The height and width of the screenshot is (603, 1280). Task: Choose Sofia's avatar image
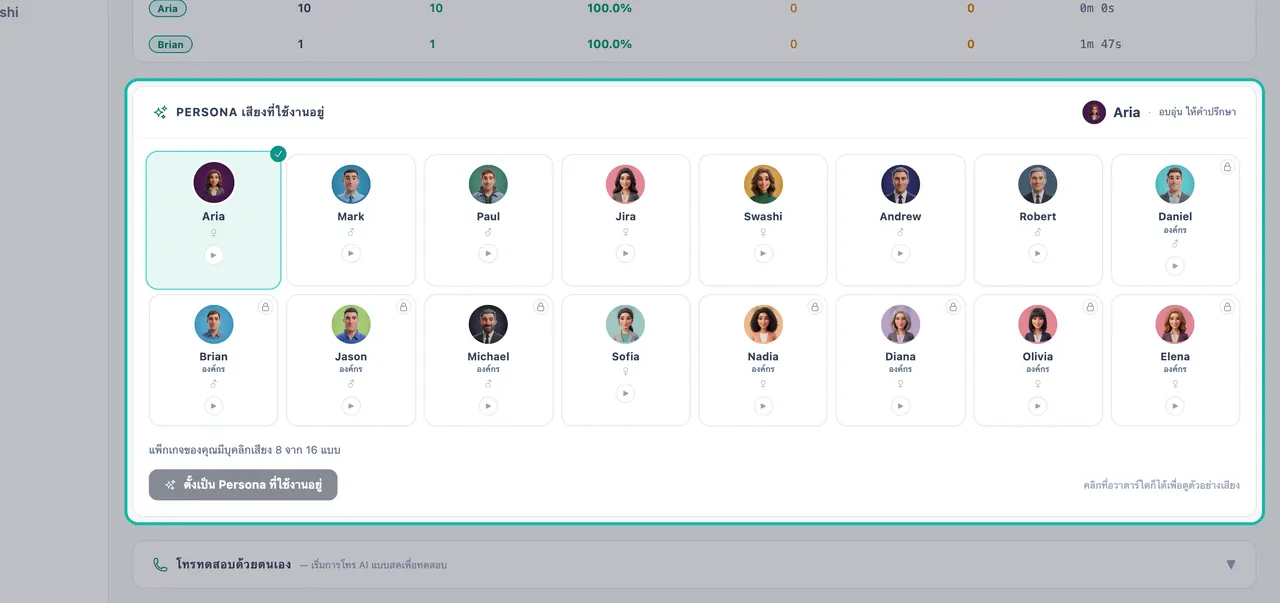[625, 324]
